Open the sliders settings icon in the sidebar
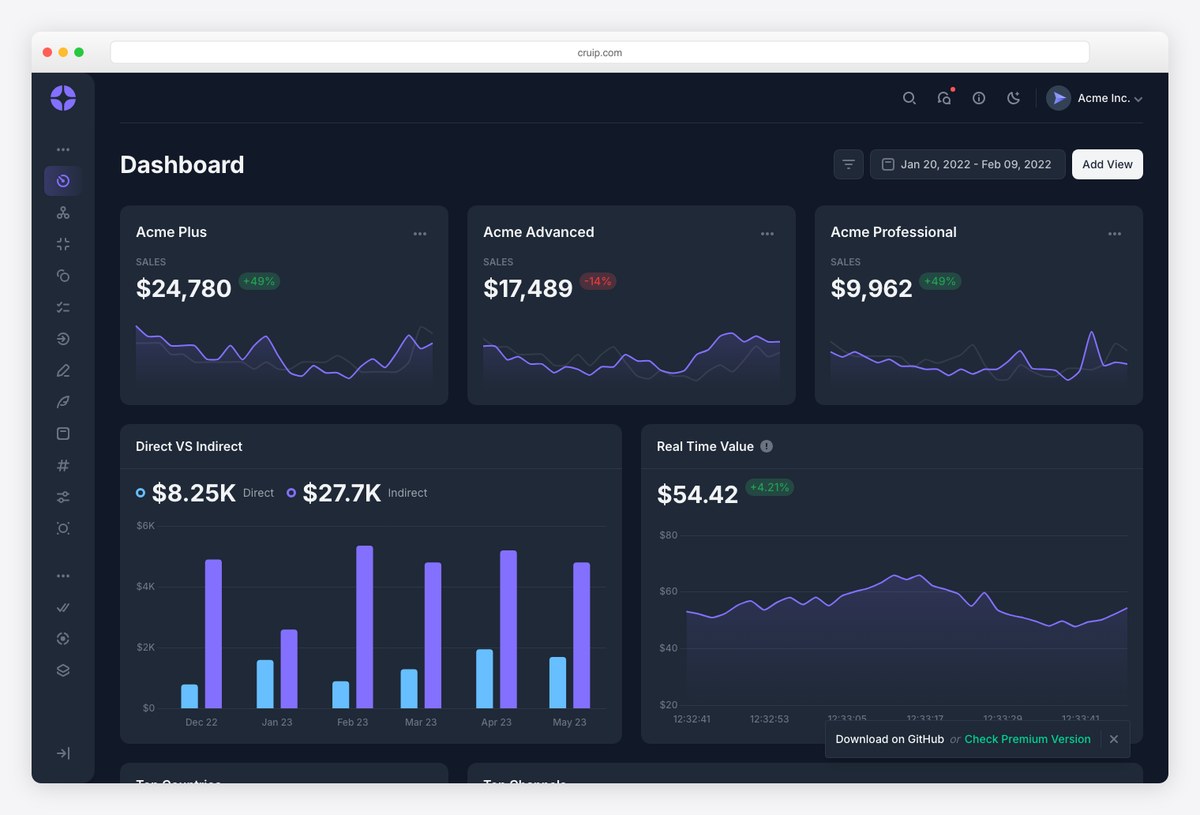 pos(63,497)
